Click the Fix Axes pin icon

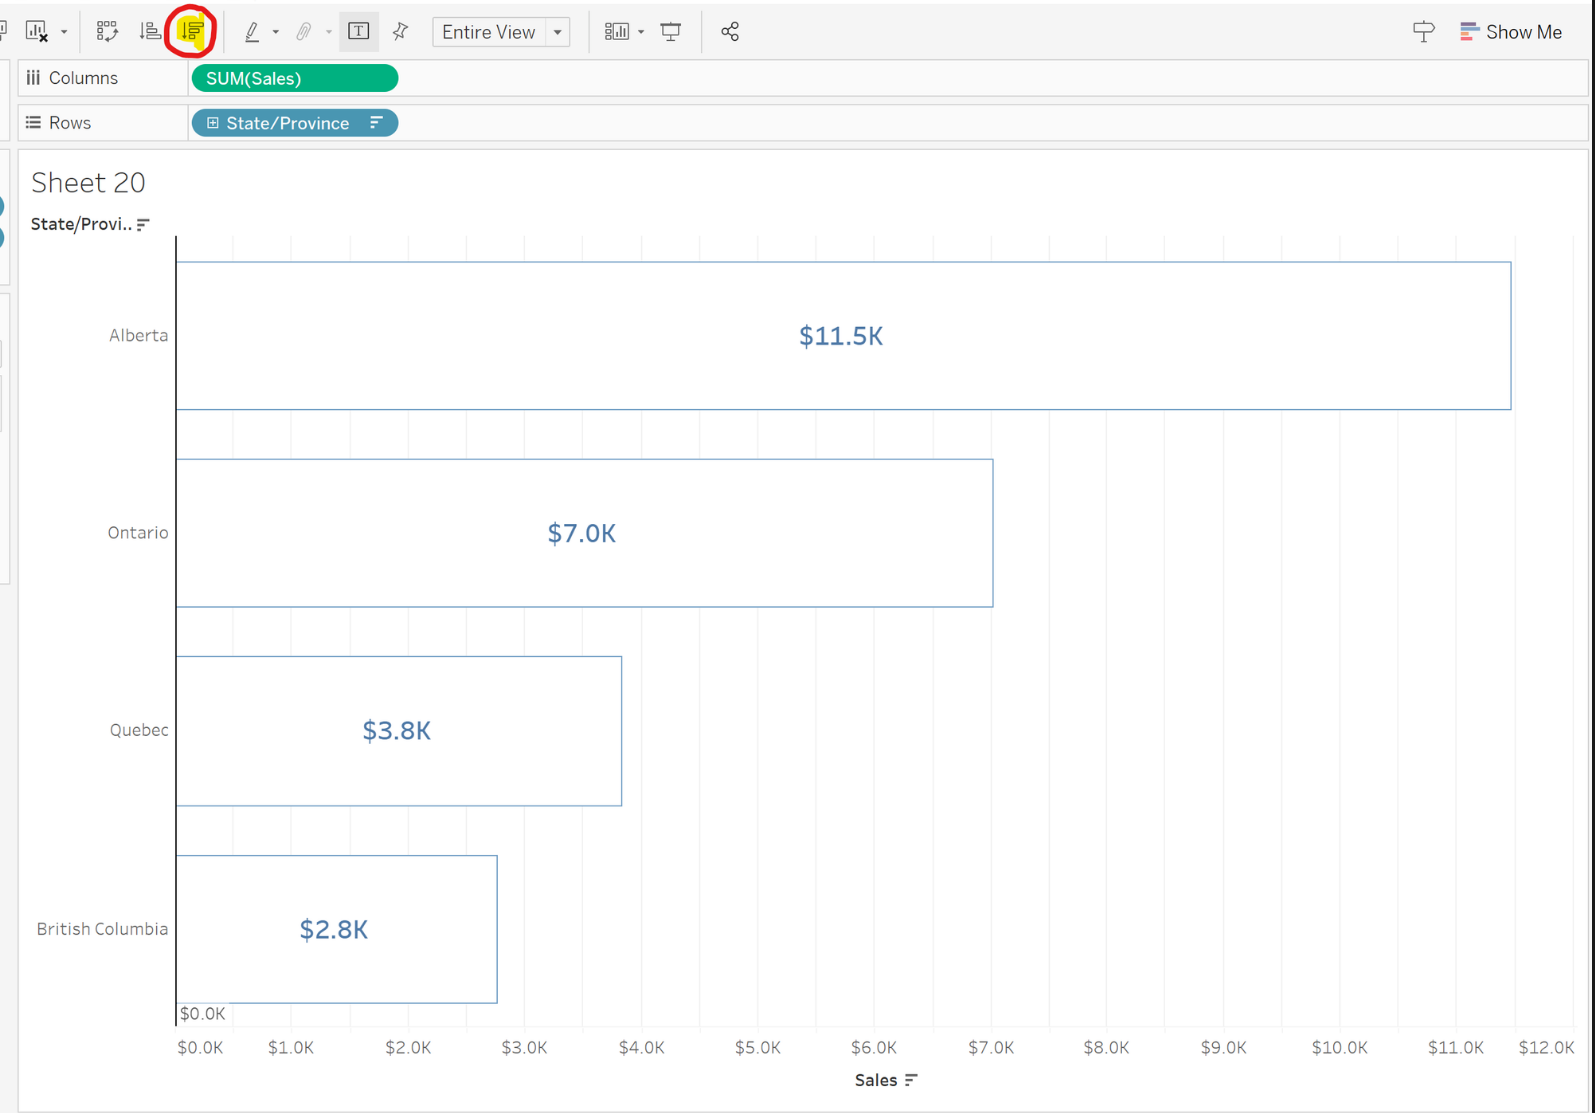pyautogui.click(x=401, y=32)
